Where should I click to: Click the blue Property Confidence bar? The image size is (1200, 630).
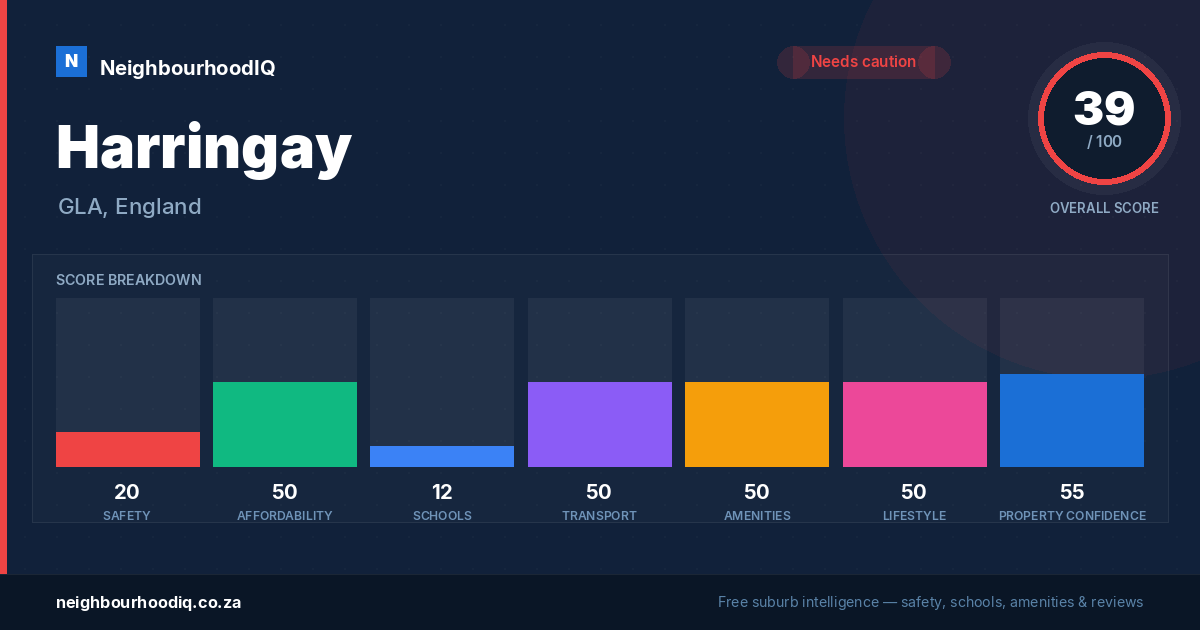click(x=1072, y=420)
